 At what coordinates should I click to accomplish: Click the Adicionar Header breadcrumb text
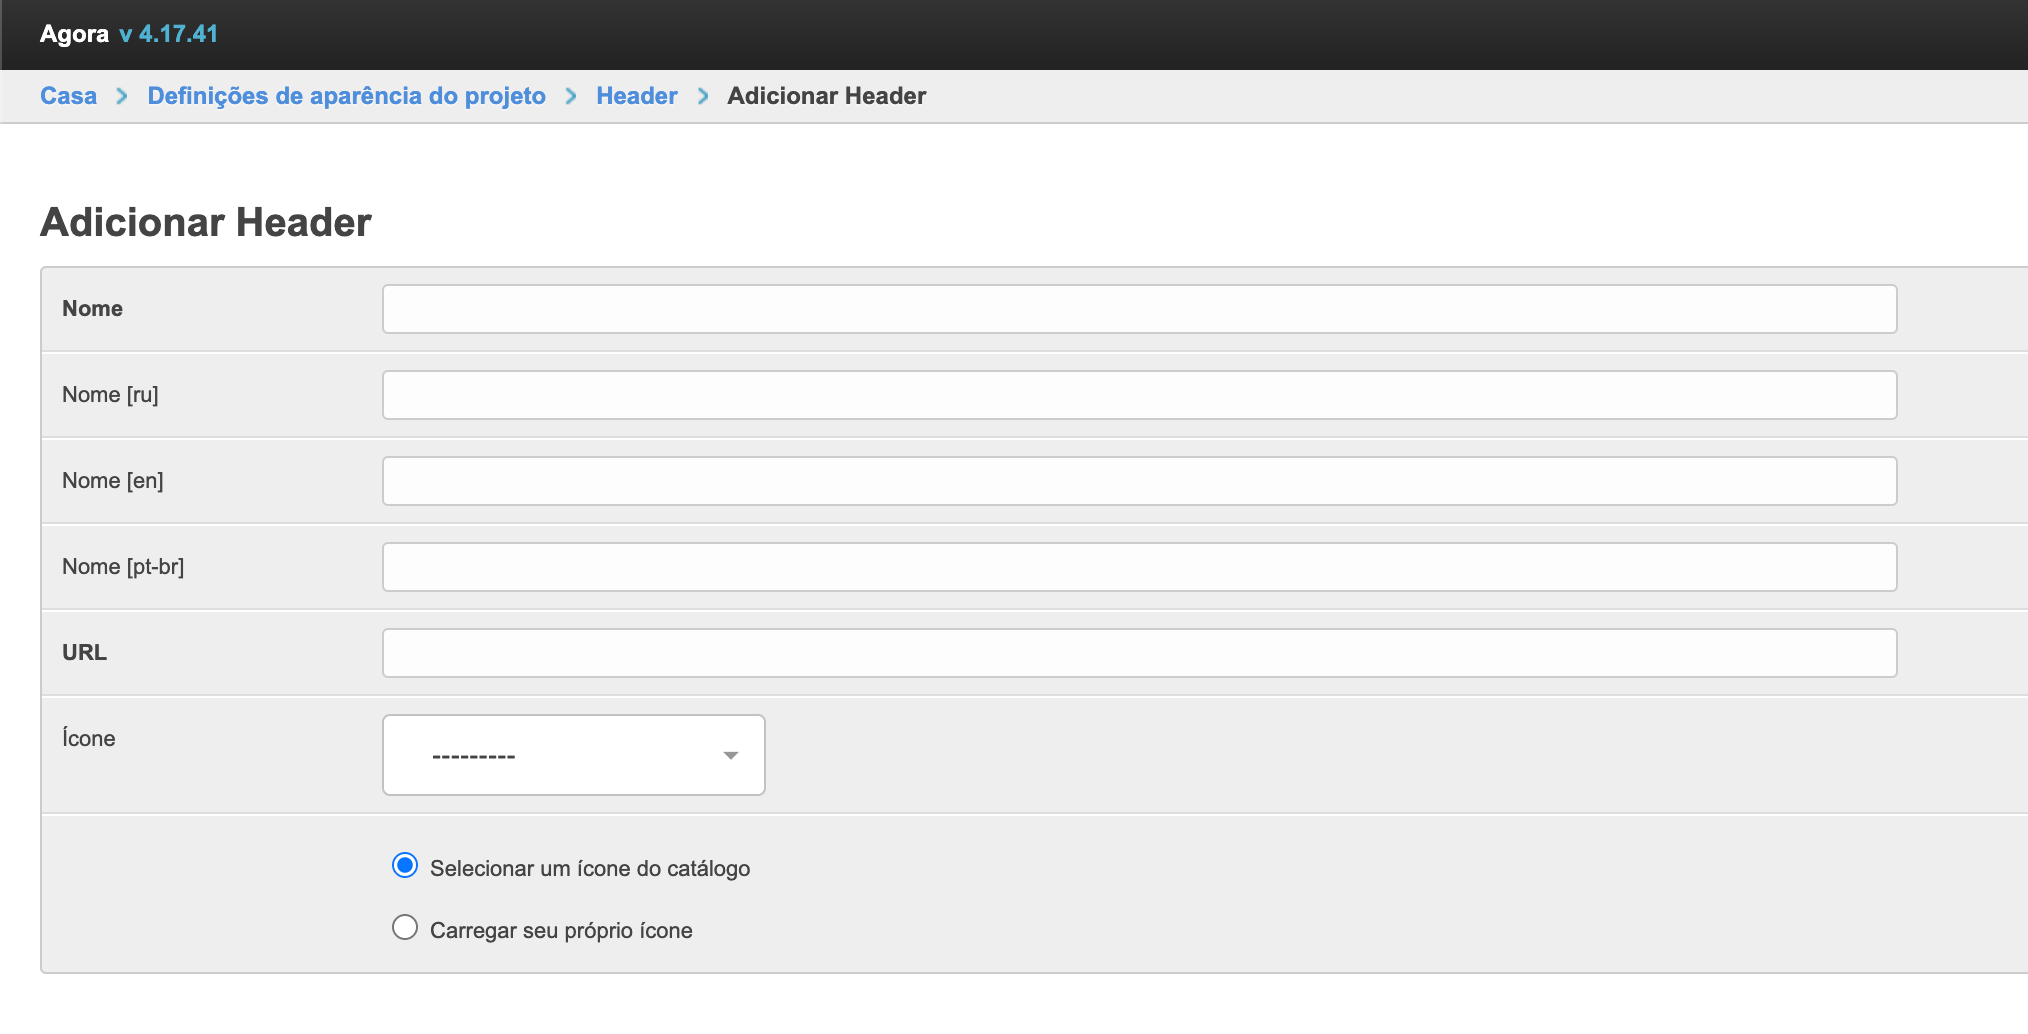click(826, 96)
